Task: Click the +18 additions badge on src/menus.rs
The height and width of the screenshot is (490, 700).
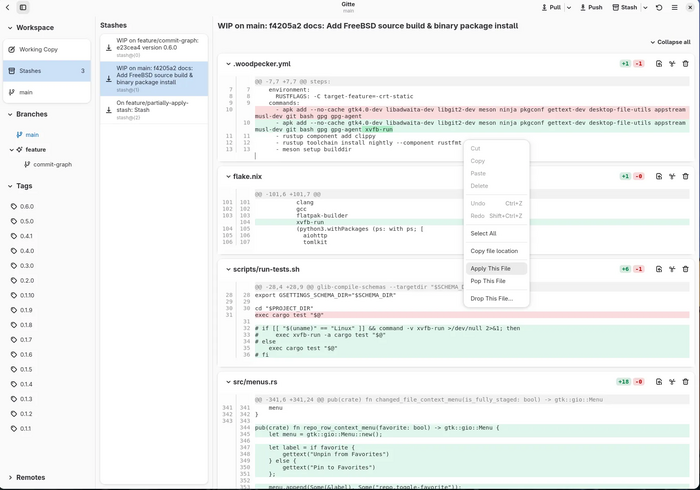Action: (x=624, y=382)
